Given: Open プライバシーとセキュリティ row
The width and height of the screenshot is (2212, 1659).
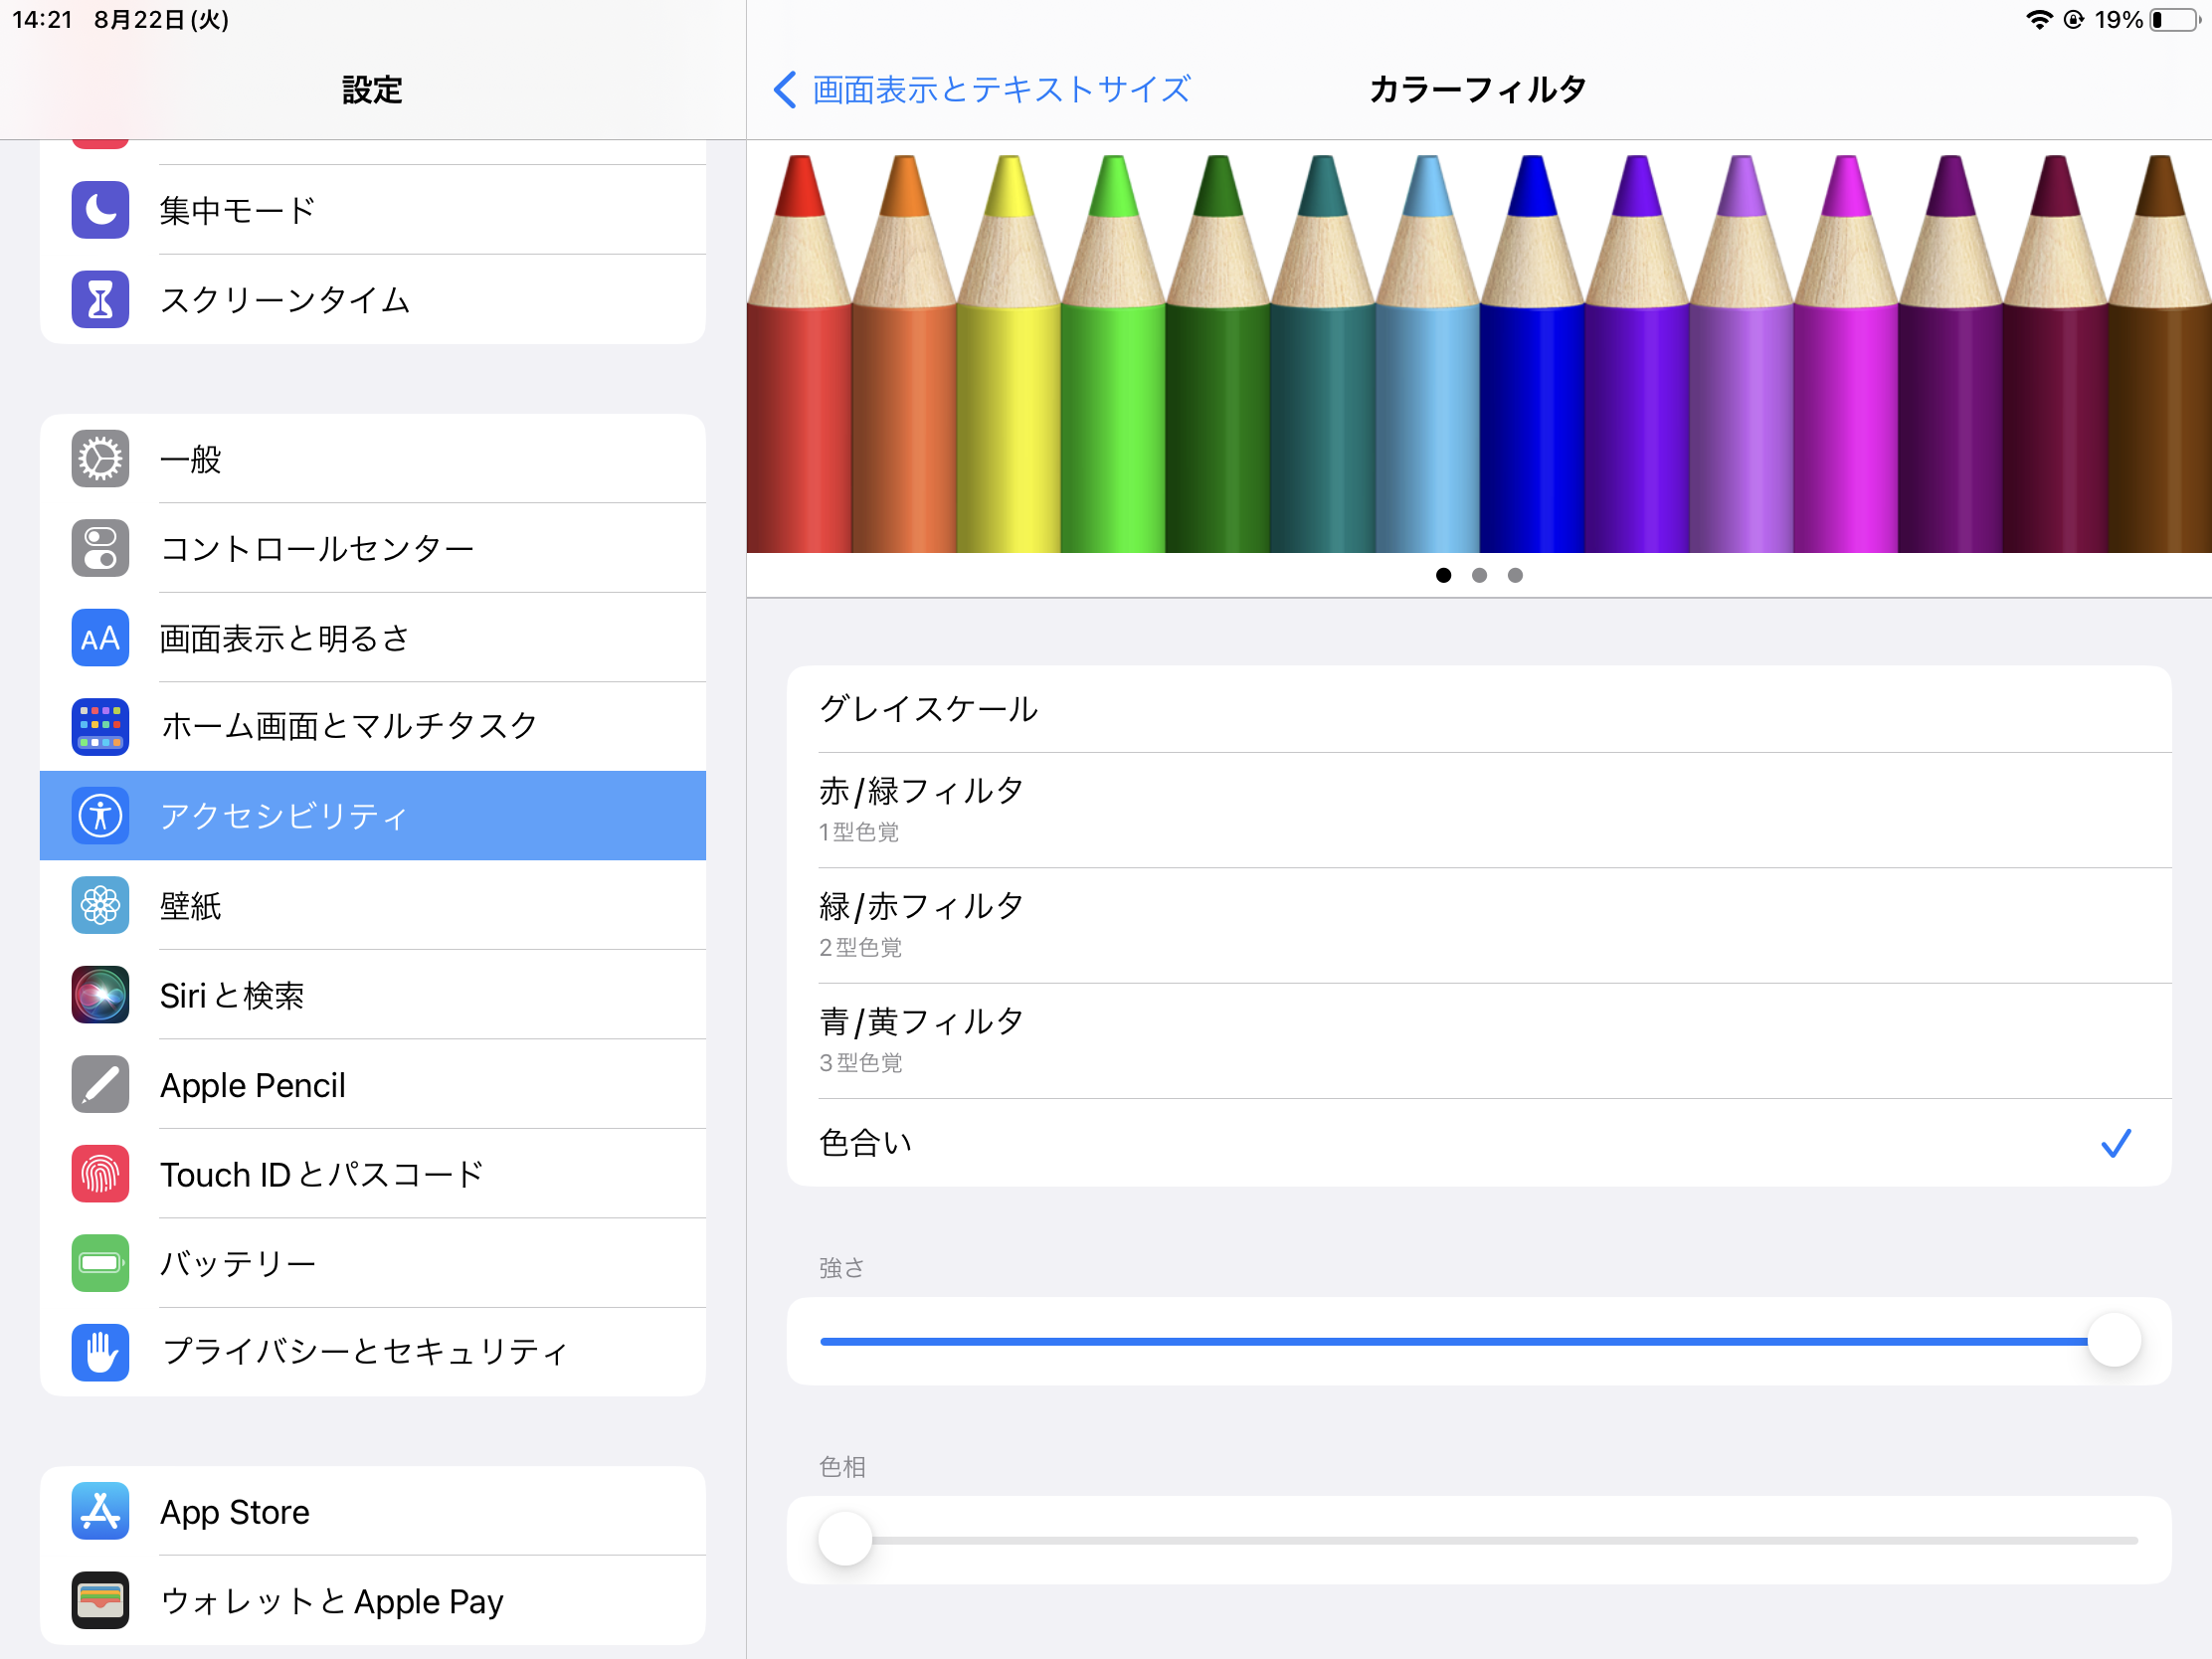Looking at the screenshot, I should pyautogui.click(x=373, y=1353).
